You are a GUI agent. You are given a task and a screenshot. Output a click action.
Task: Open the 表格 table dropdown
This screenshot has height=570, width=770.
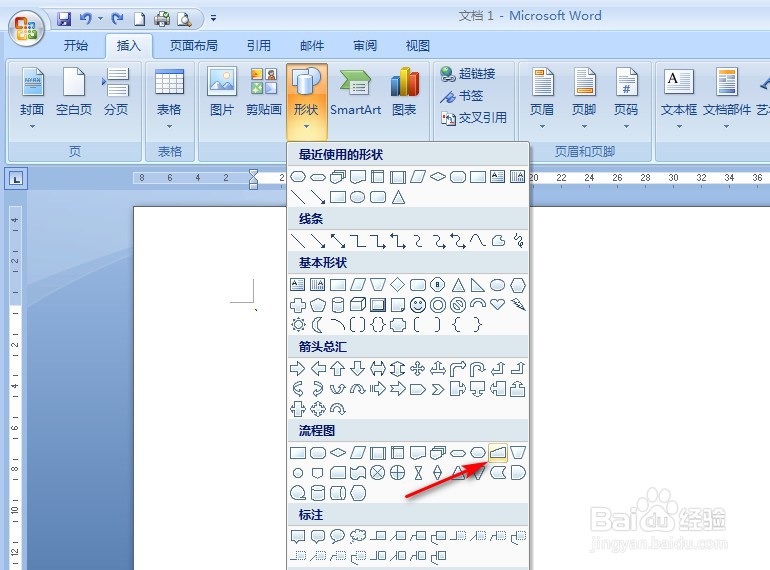[169, 98]
